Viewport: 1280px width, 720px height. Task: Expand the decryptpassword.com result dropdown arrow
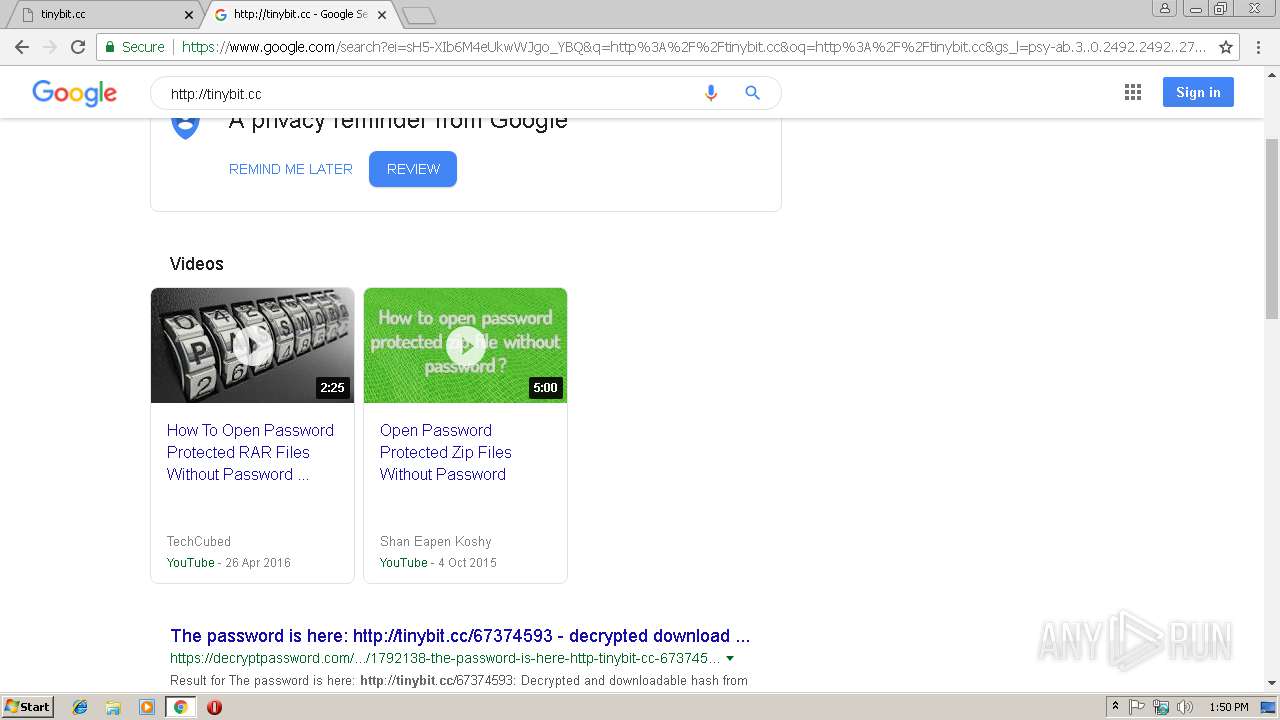coord(730,658)
